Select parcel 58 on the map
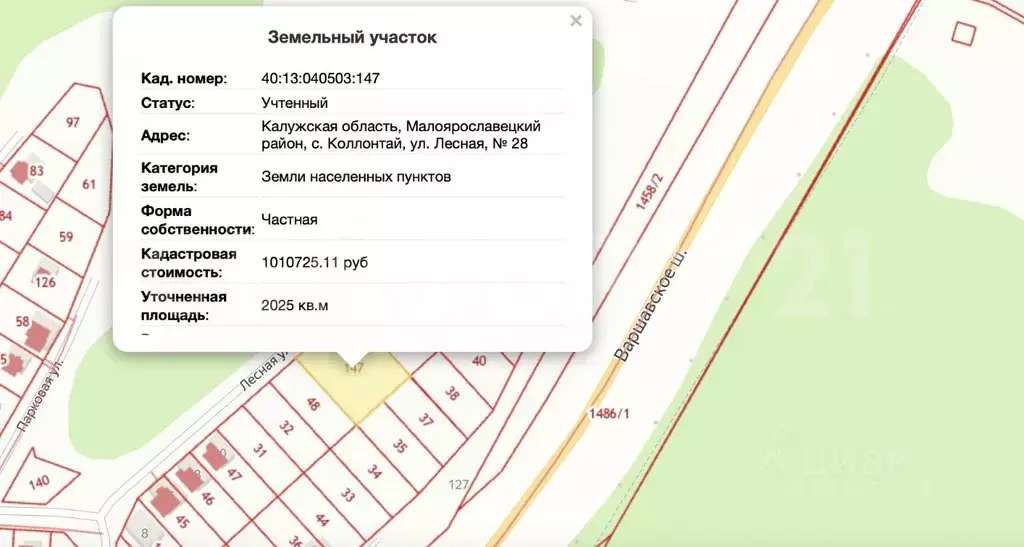 [22, 321]
